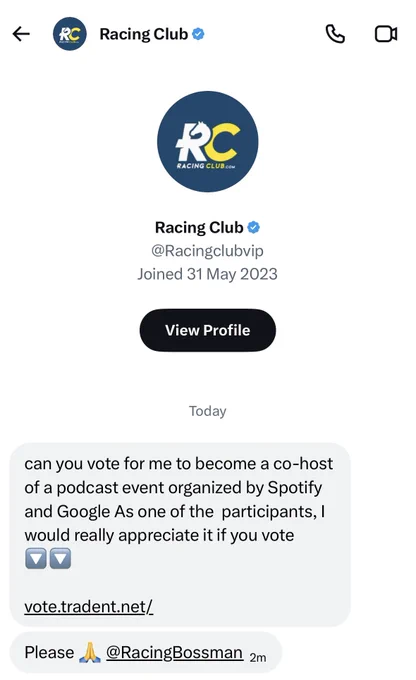Start a video call with Racing Club
Image resolution: width=416 pixels, height=680 pixels.
[386, 34]
